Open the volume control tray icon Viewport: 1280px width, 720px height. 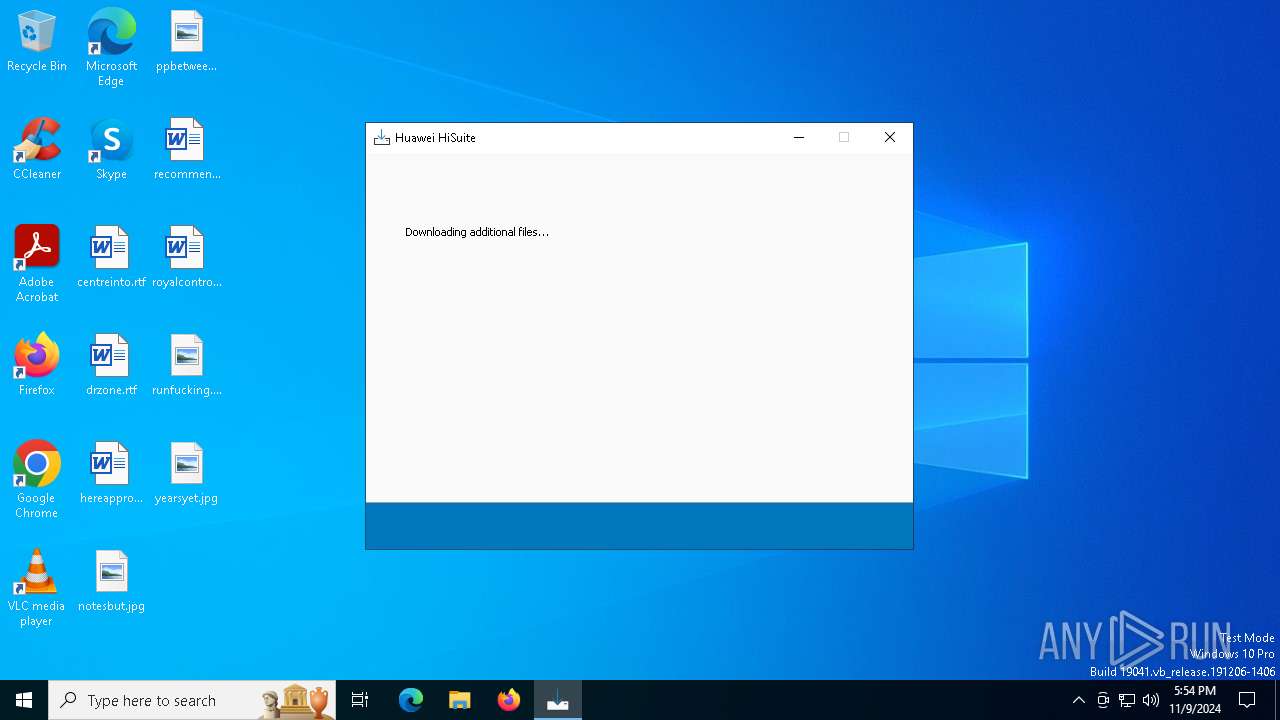pos(1151,700)
